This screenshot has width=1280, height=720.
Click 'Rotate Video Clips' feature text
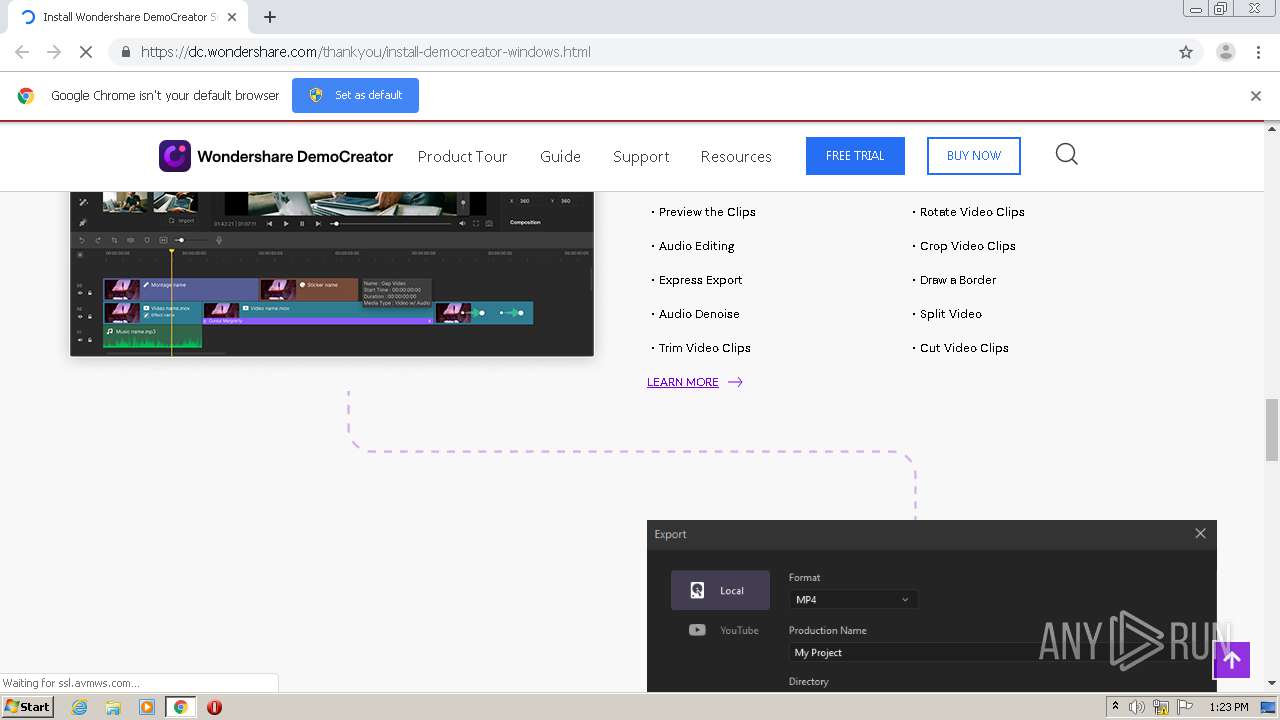pos(972,212)
